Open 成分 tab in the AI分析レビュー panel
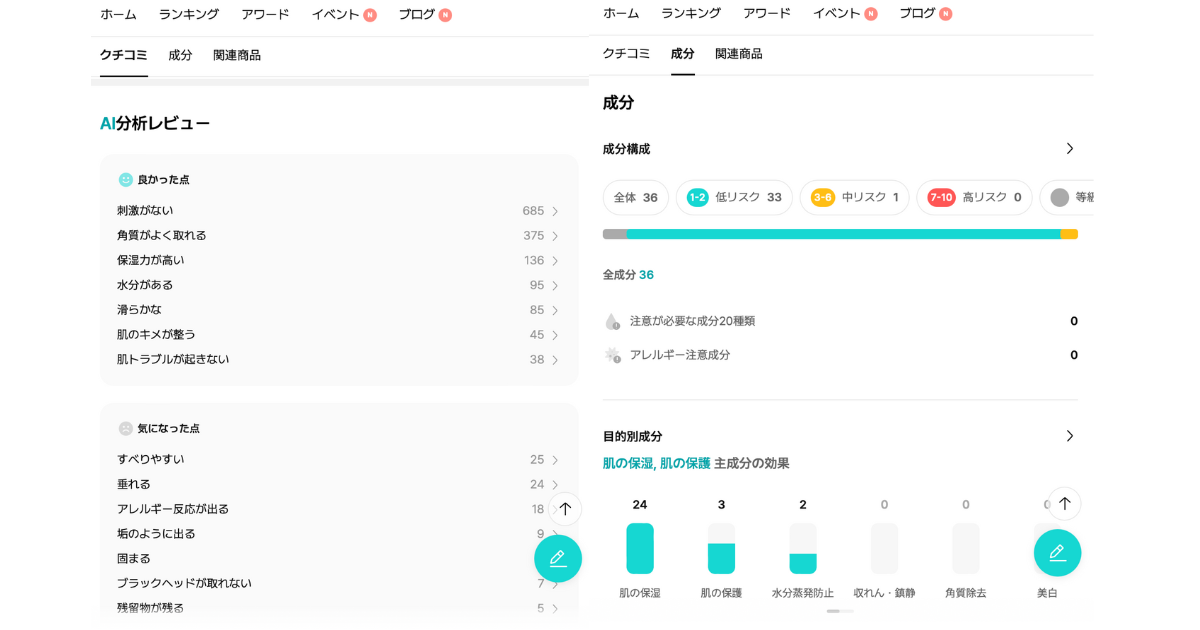 click(180, 55)
